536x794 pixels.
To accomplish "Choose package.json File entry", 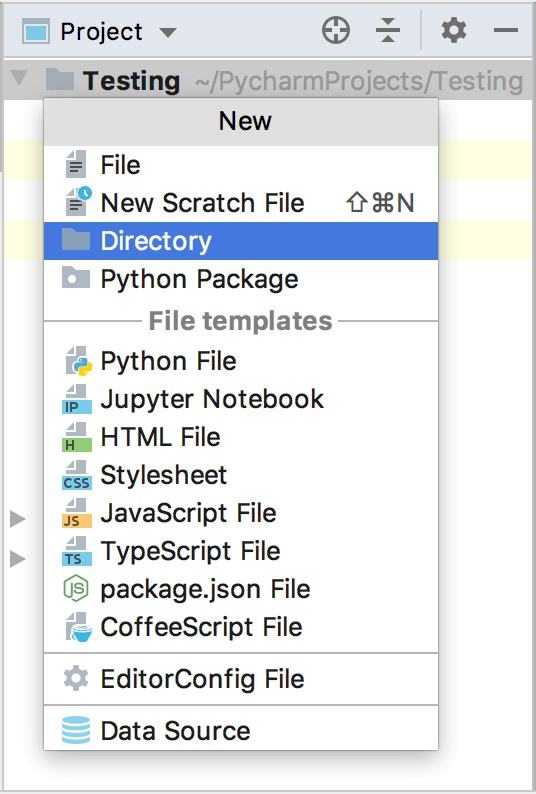I will pyautogui.click(x=241, y=589).
